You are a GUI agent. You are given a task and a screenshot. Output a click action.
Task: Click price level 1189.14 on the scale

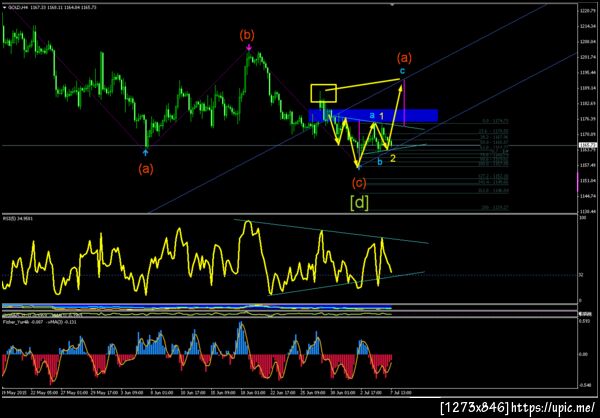click(587, 88)
